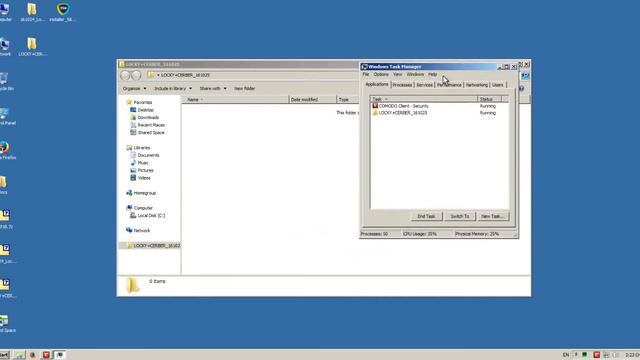Switch to the Networking tab

477,85
